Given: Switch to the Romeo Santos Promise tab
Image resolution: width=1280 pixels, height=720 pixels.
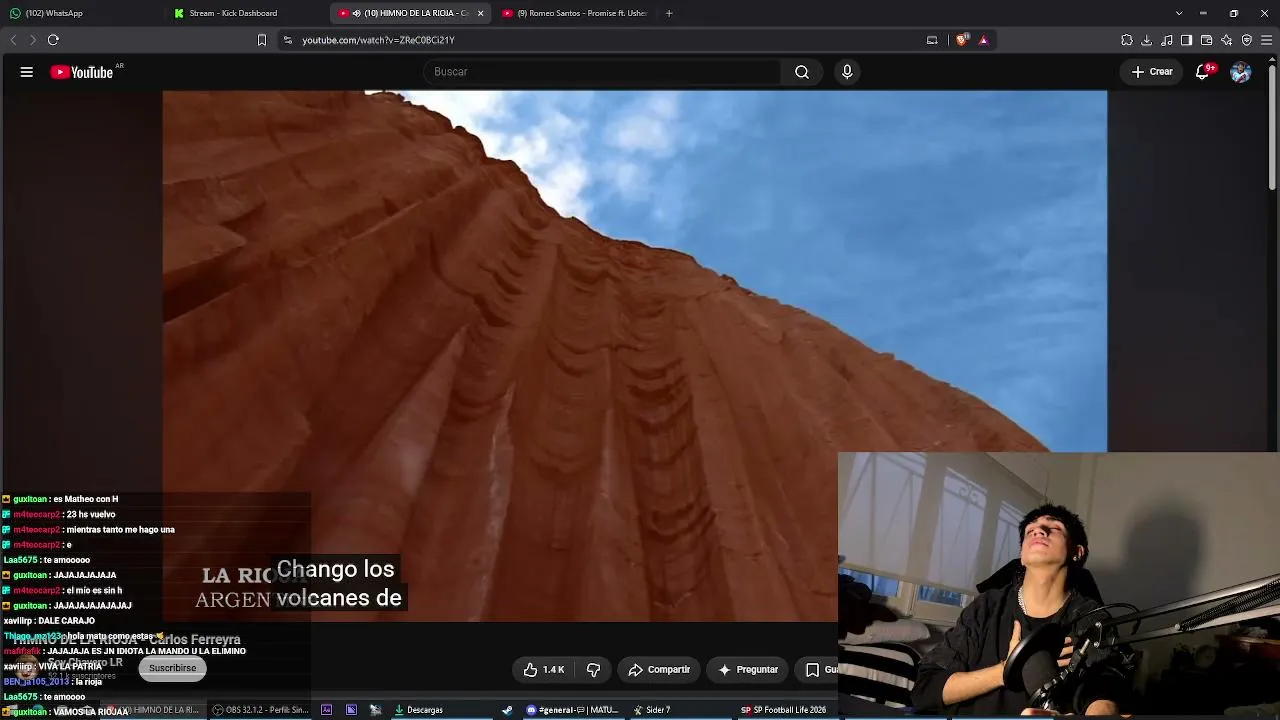Looking at the screenshot, I should [x=574, y=13].
